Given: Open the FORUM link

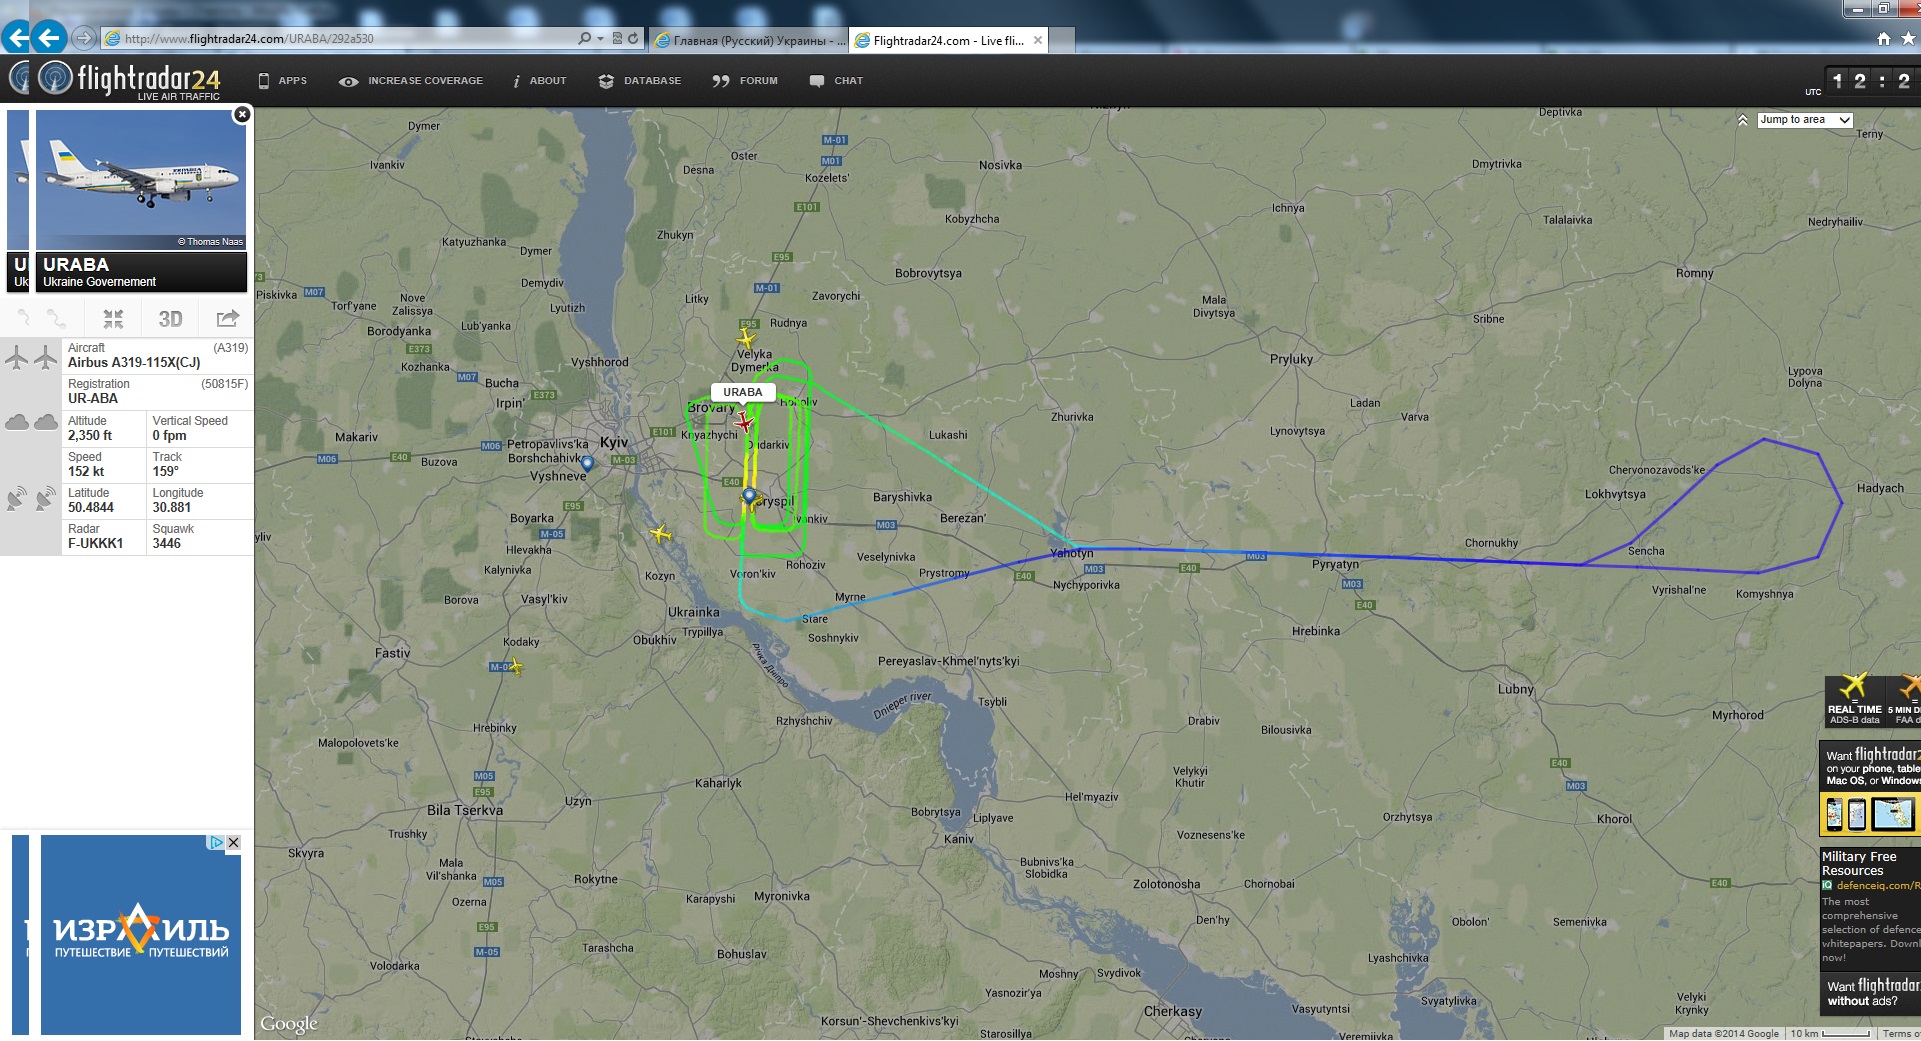Looking at the screenshot, I should pos(745,81).
